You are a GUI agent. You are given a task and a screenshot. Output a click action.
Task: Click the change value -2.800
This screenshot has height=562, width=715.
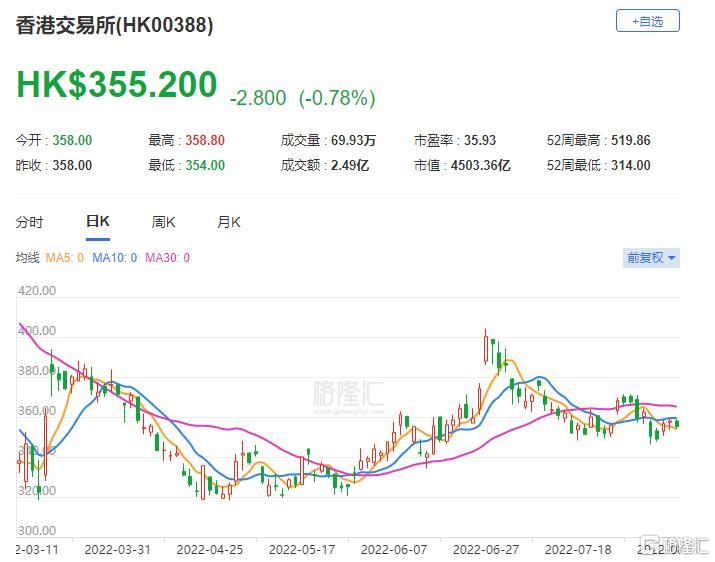pyautogui.click(x=258, y=98)
